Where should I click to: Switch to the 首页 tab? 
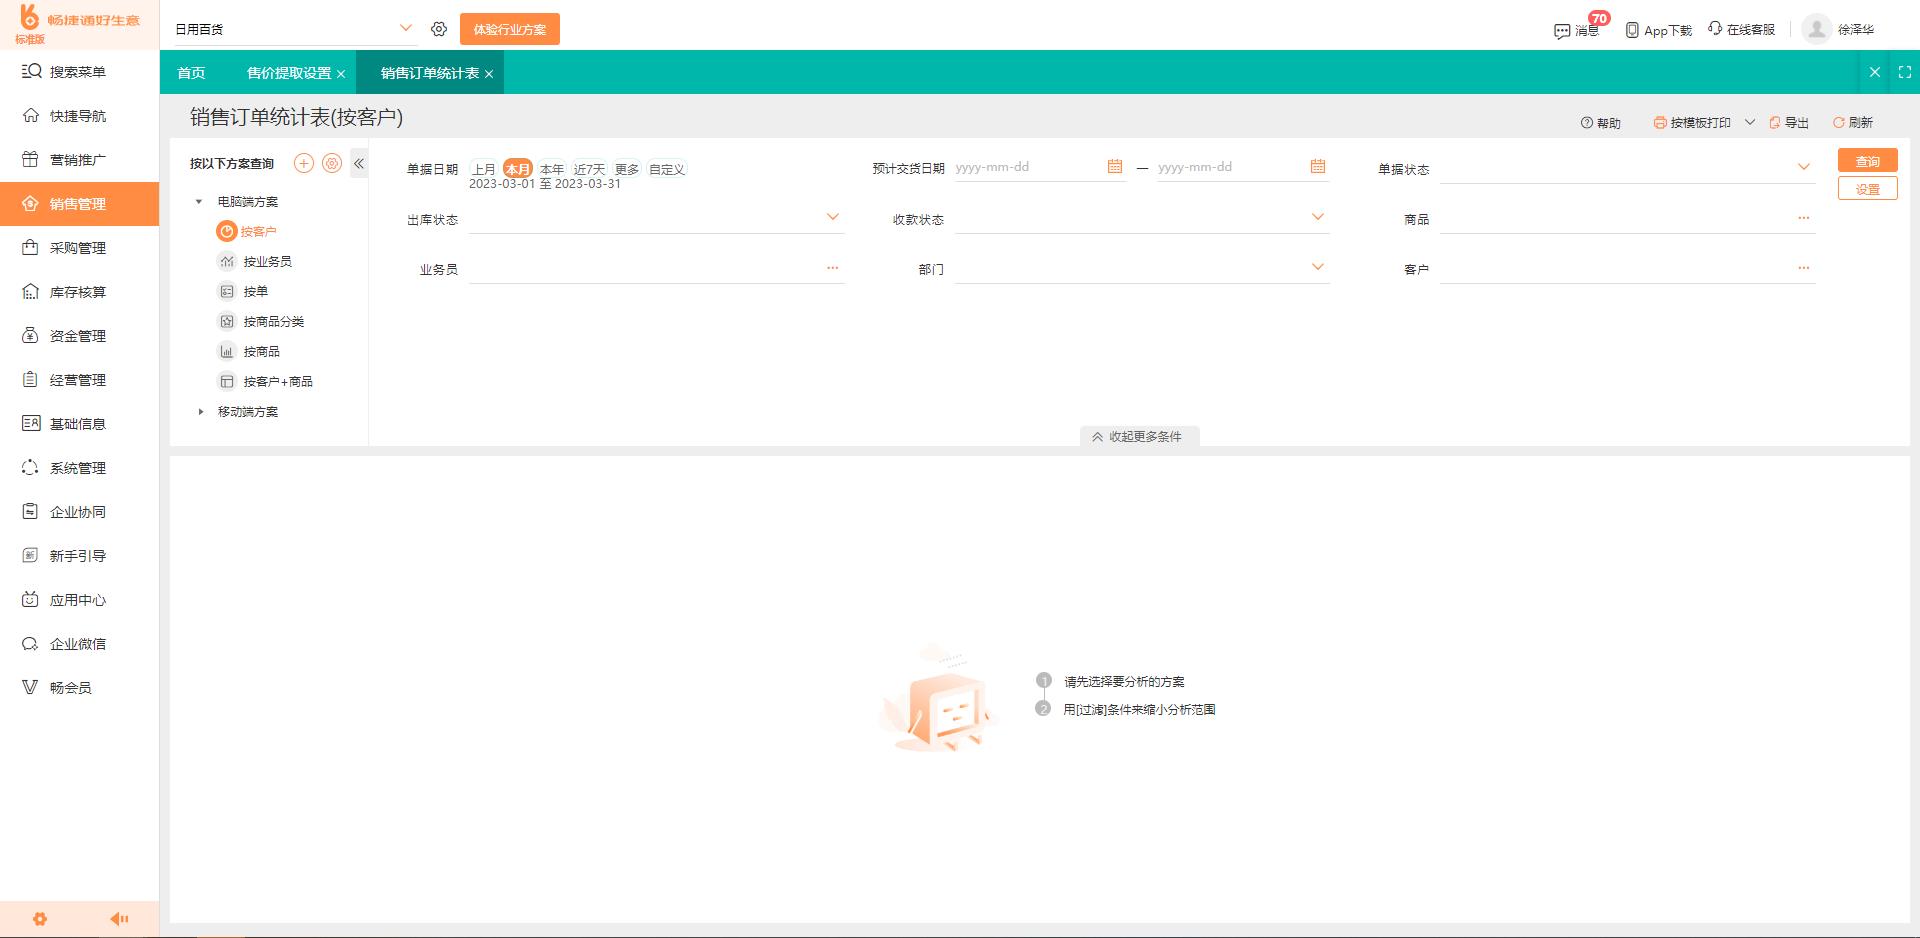tap(190, 72)
